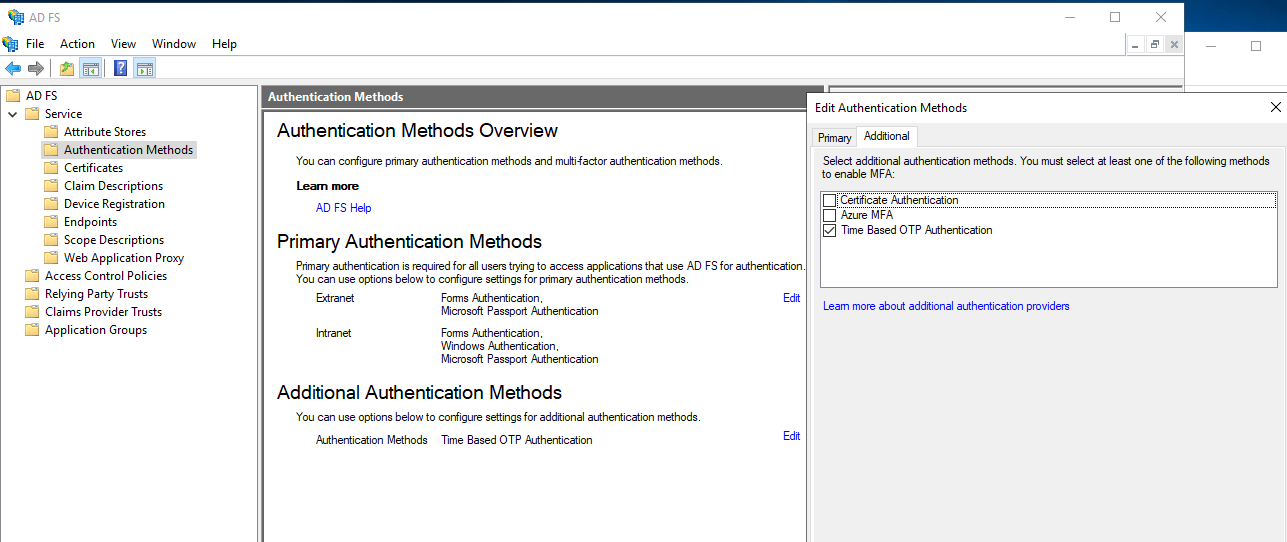Viewport: 1287px width, 542px height.
Task: Toggle Show/Hide Action Pane toolbar icon
Action: [145, 68]
